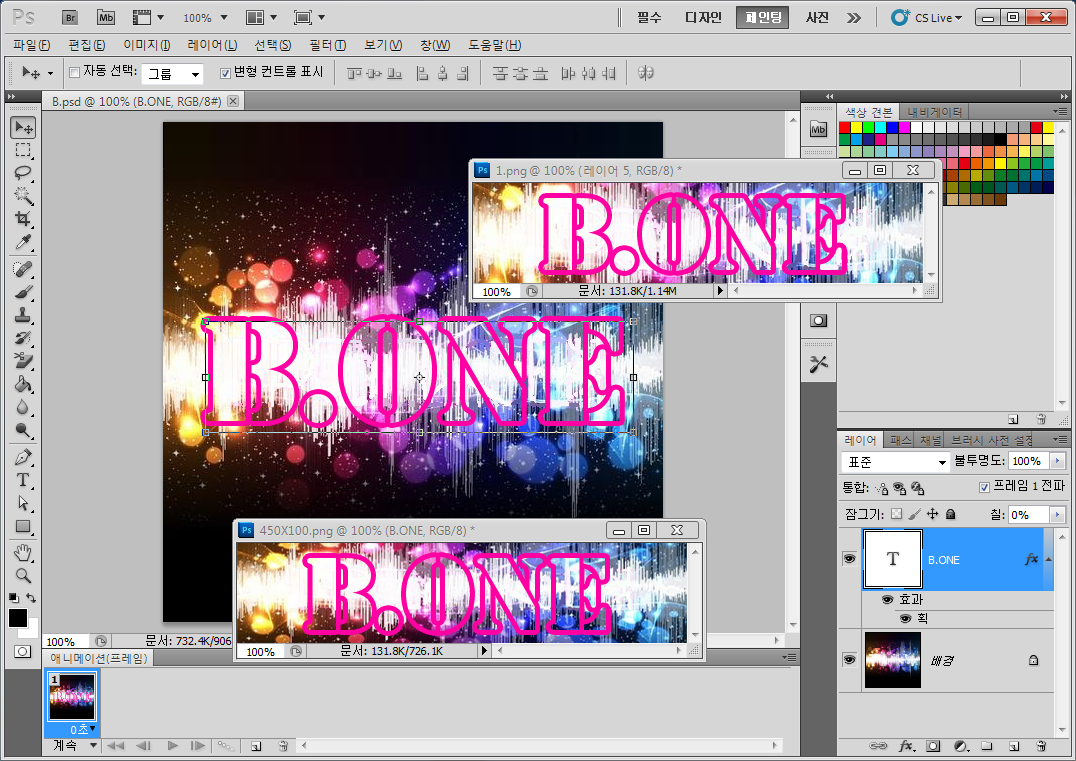Select the Magic Wand tool
Image resolution: width=1076 pixels, height=761 pixels.
click(23, 196)
